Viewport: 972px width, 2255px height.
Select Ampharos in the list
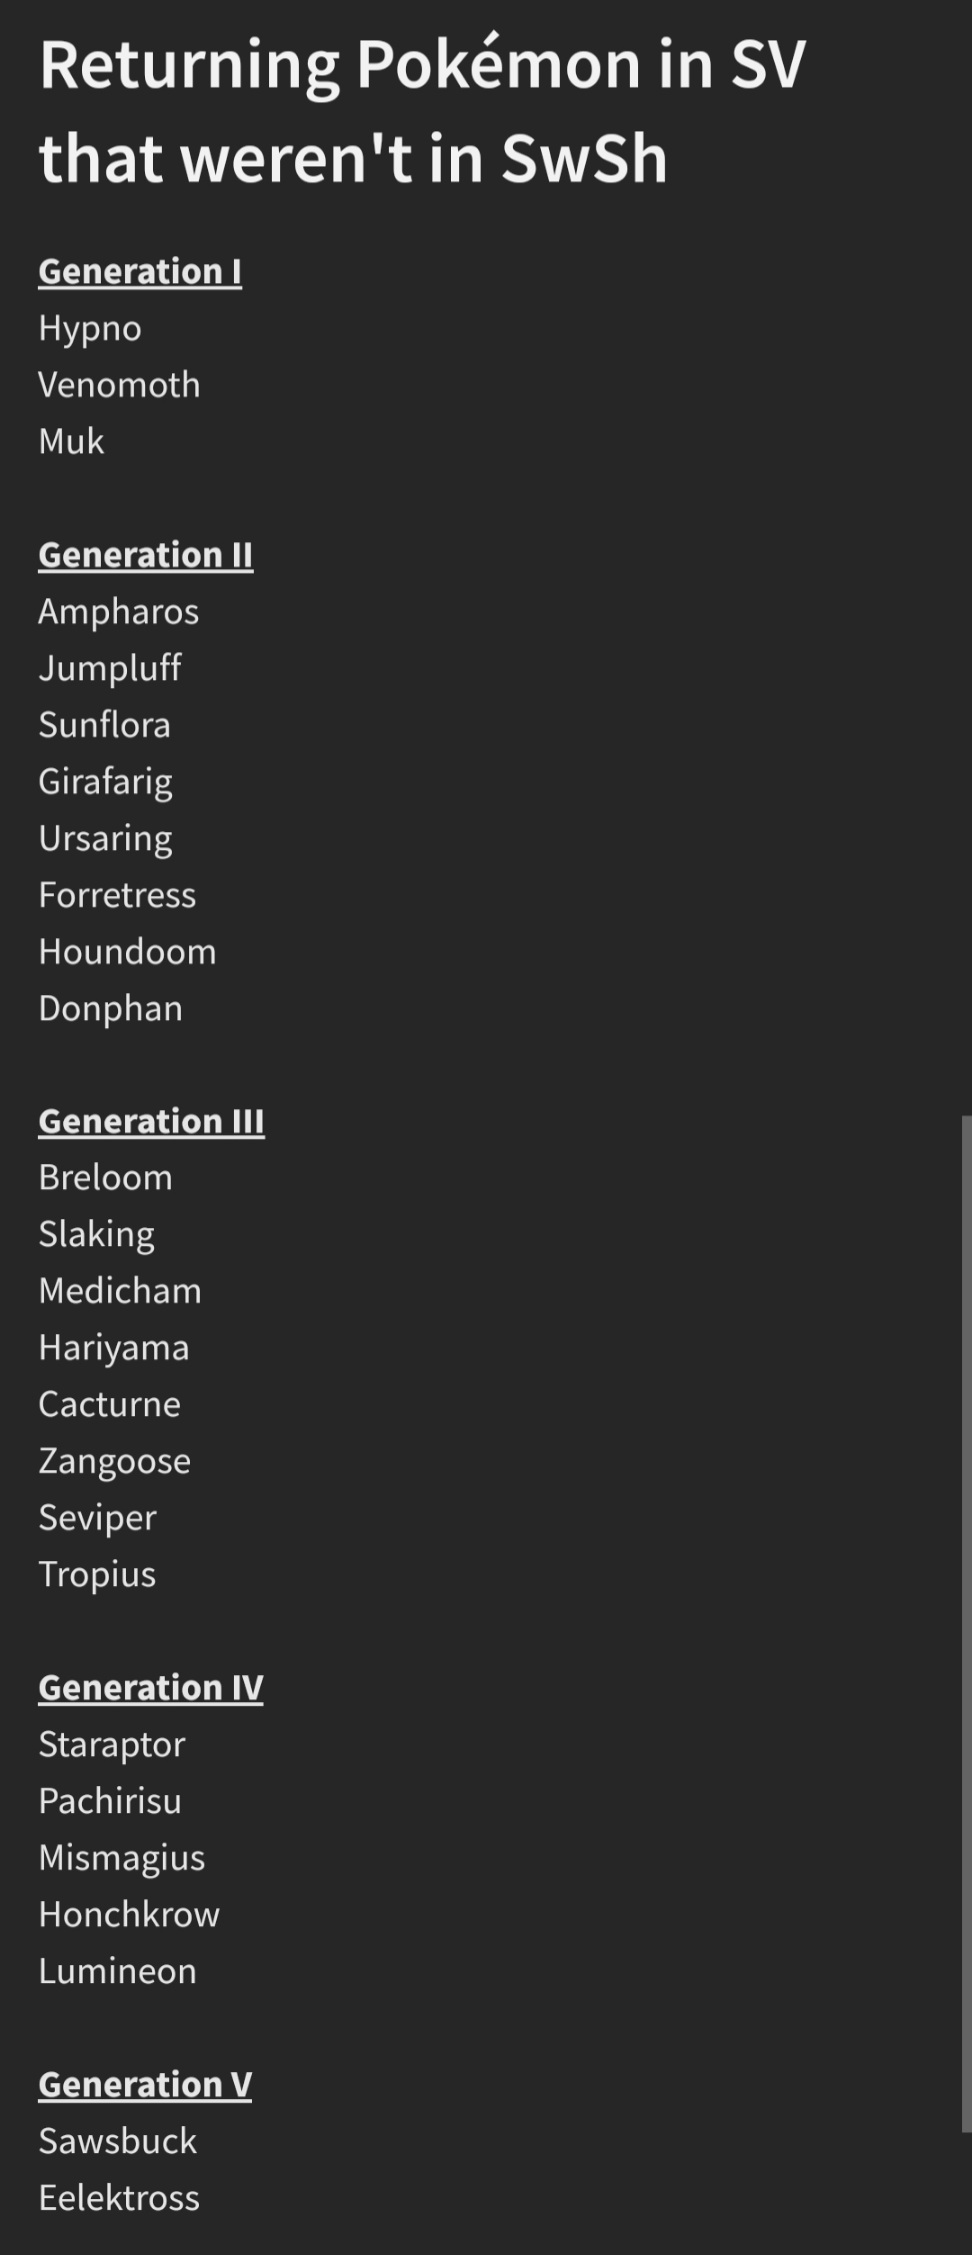[119, 612]
